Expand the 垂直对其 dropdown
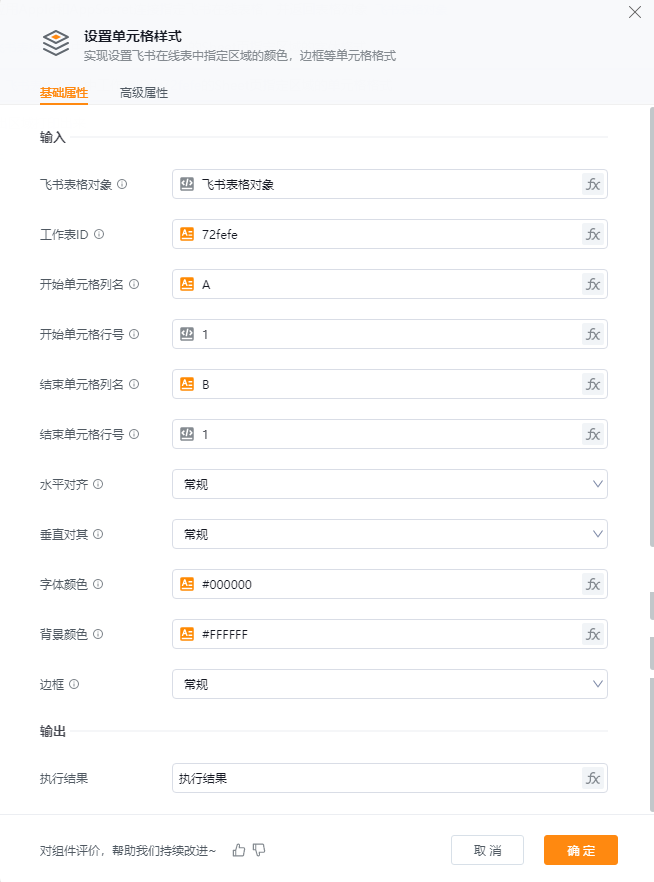Screen dimensions: 654x882 coord(389,534)
